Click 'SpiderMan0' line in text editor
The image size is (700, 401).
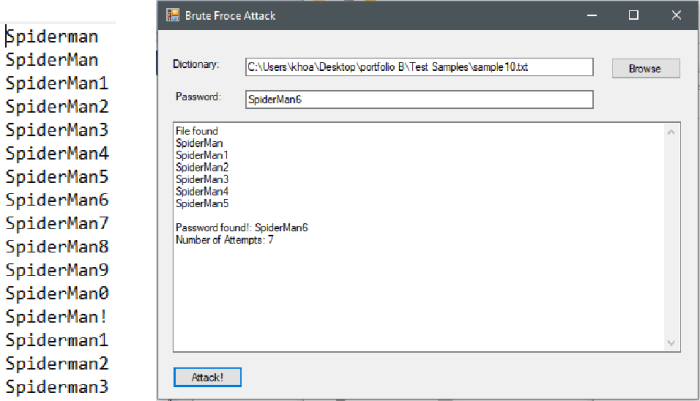(57, 293)
